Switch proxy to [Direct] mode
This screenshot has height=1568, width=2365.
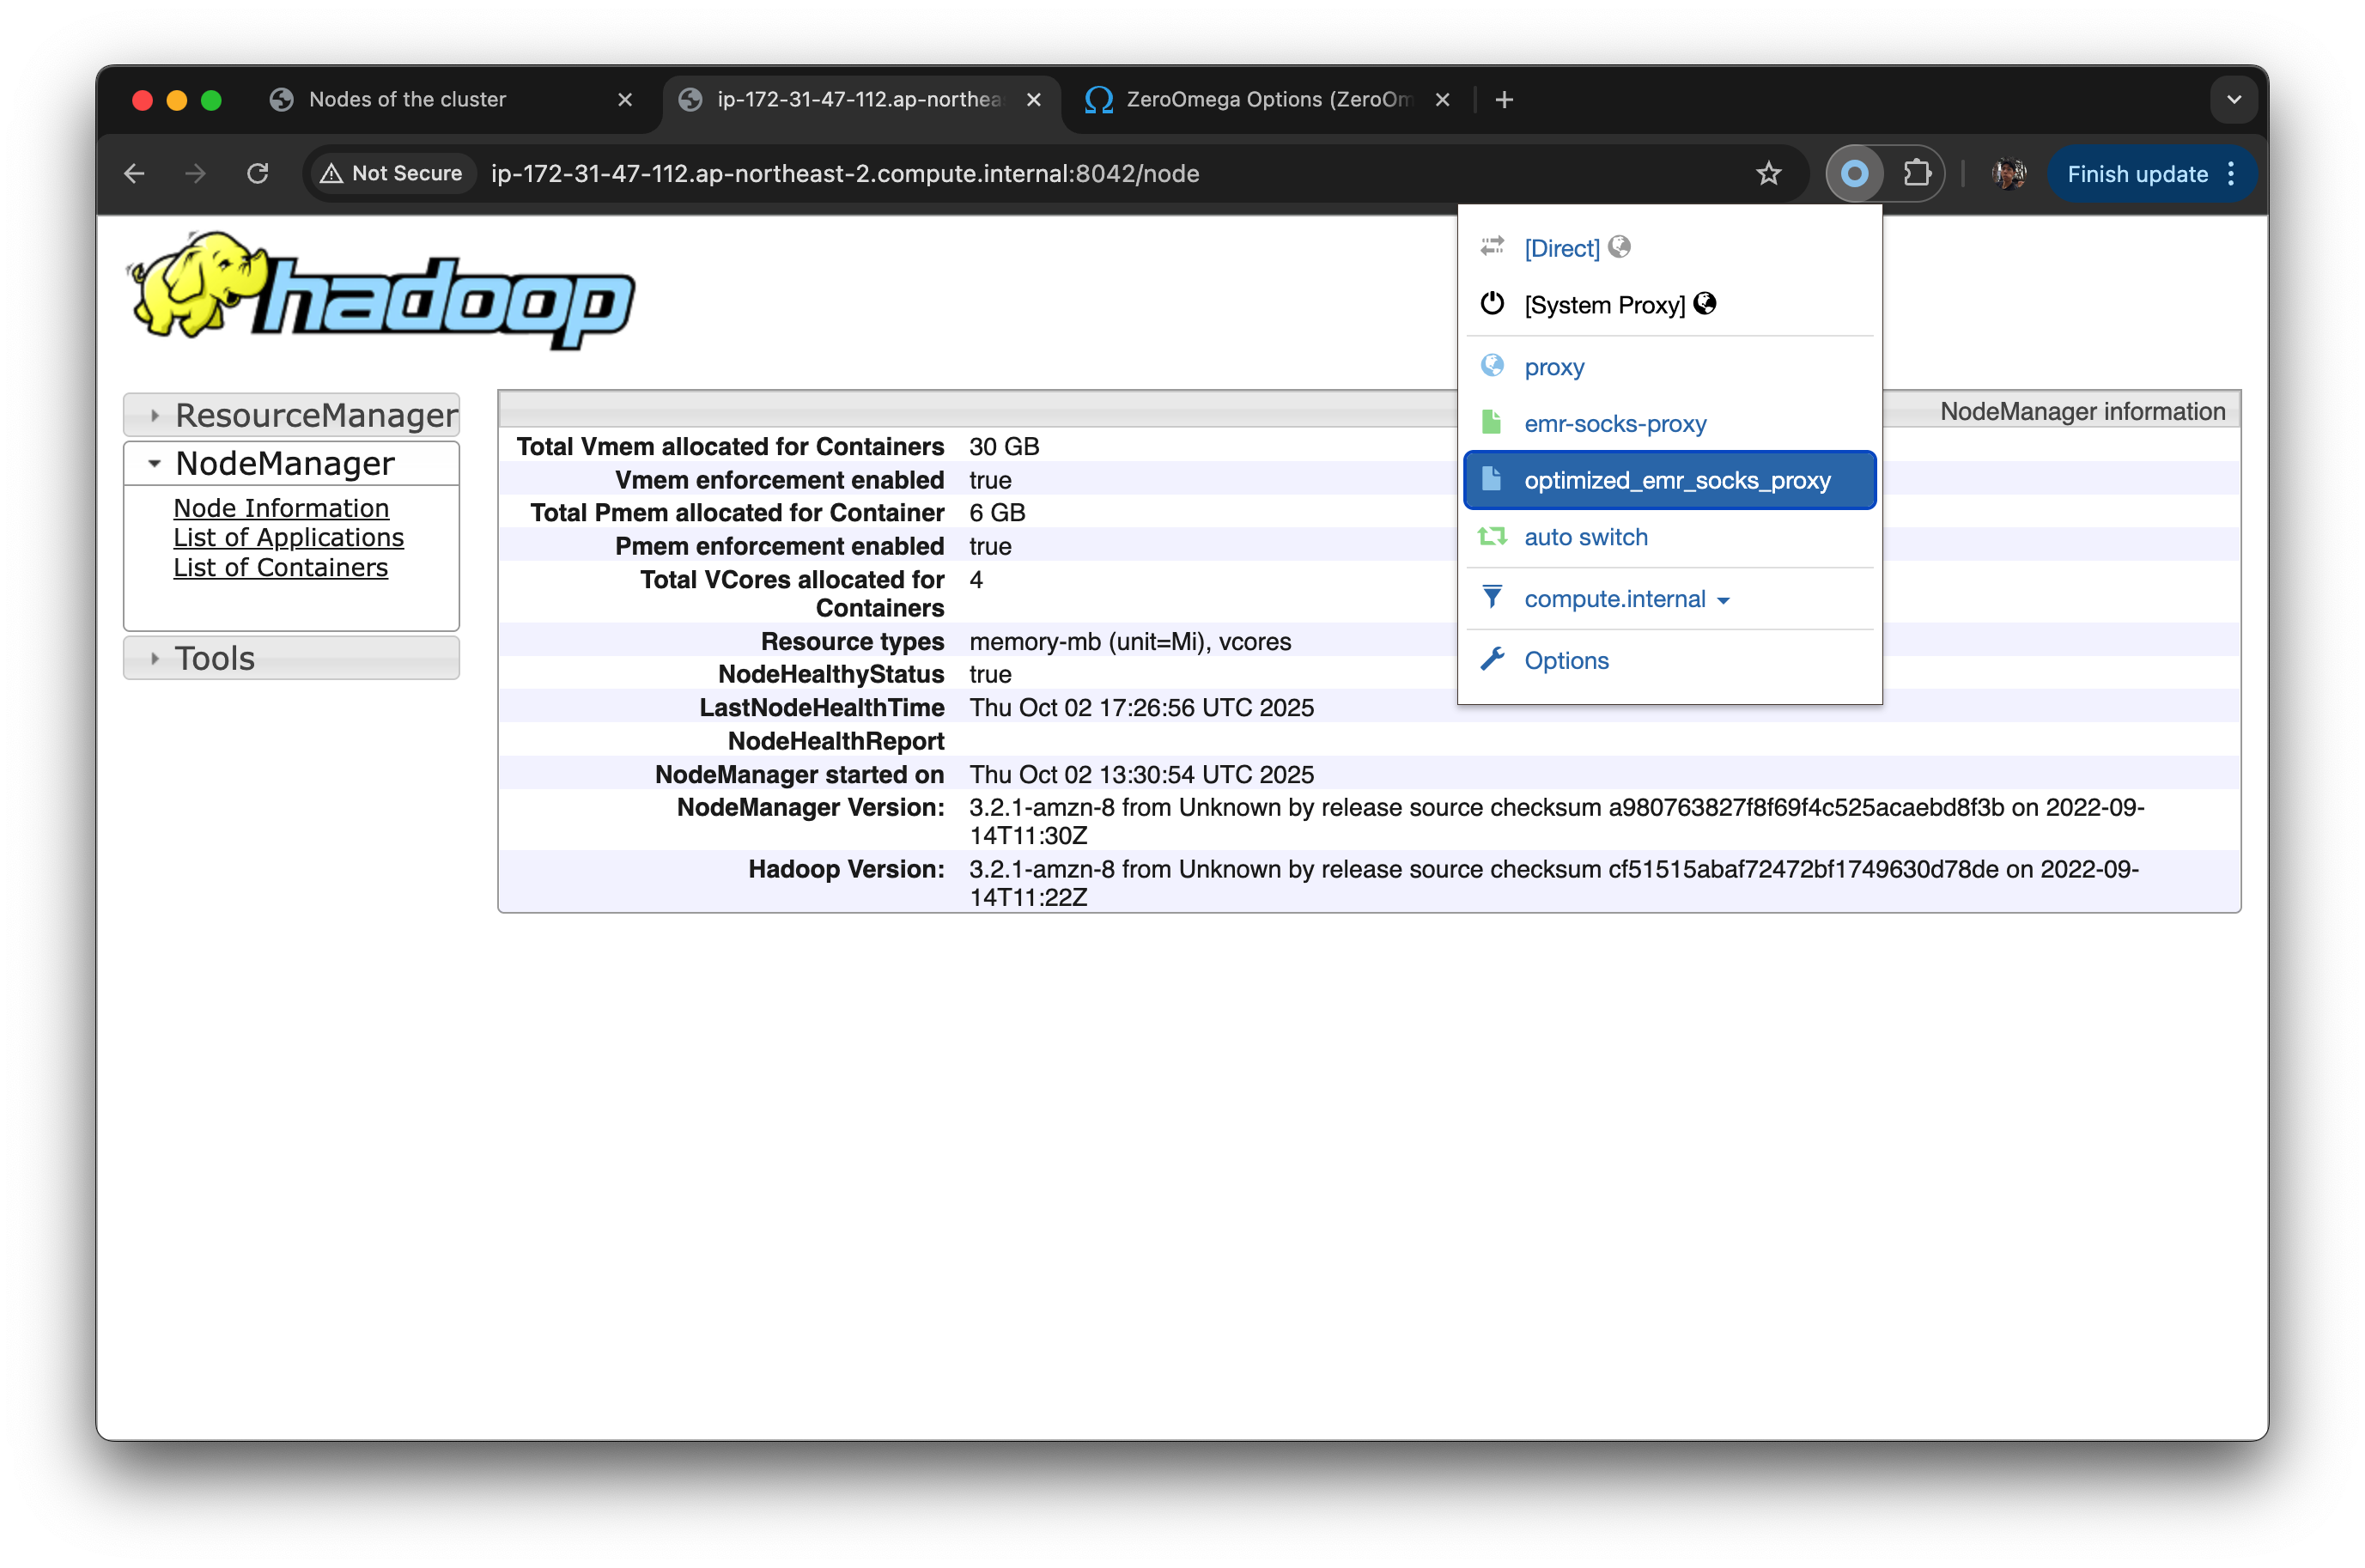(1561, 248)
